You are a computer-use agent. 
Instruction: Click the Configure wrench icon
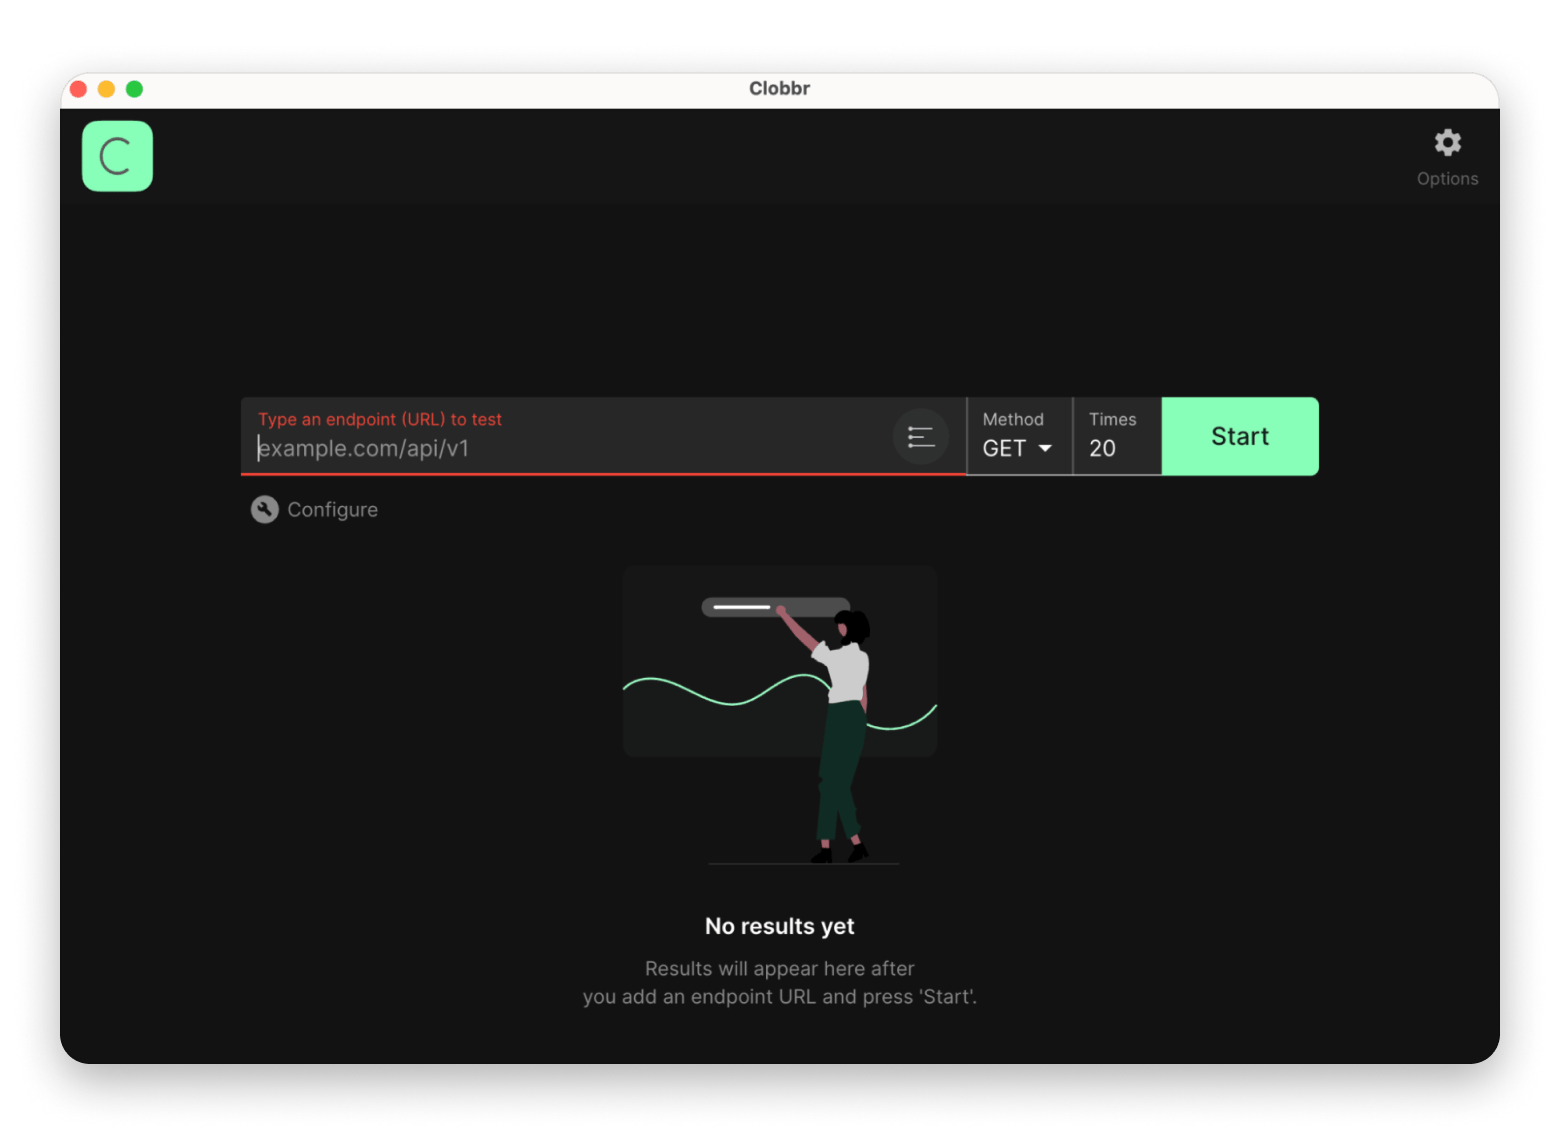tap(264, 510)
